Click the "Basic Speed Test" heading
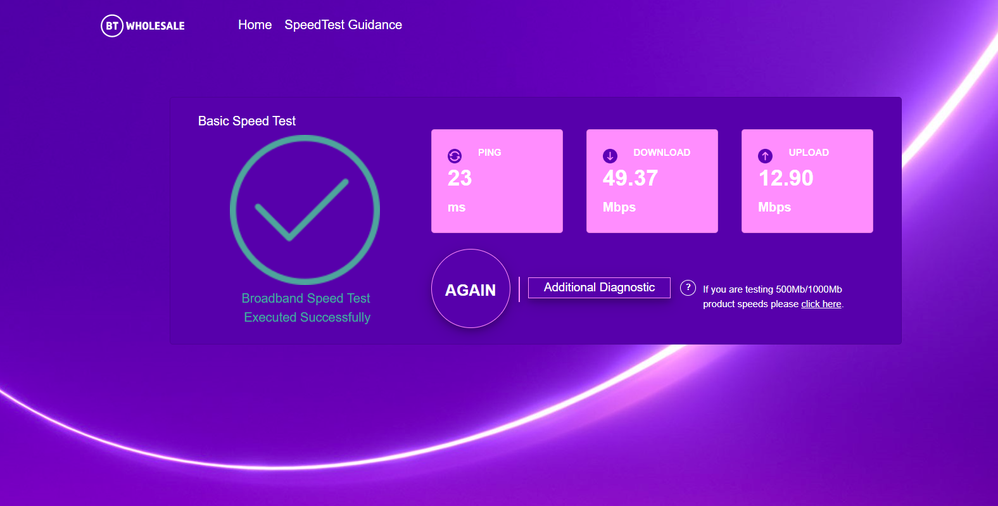This screenshot has width=998, height=506. (247, 121)
